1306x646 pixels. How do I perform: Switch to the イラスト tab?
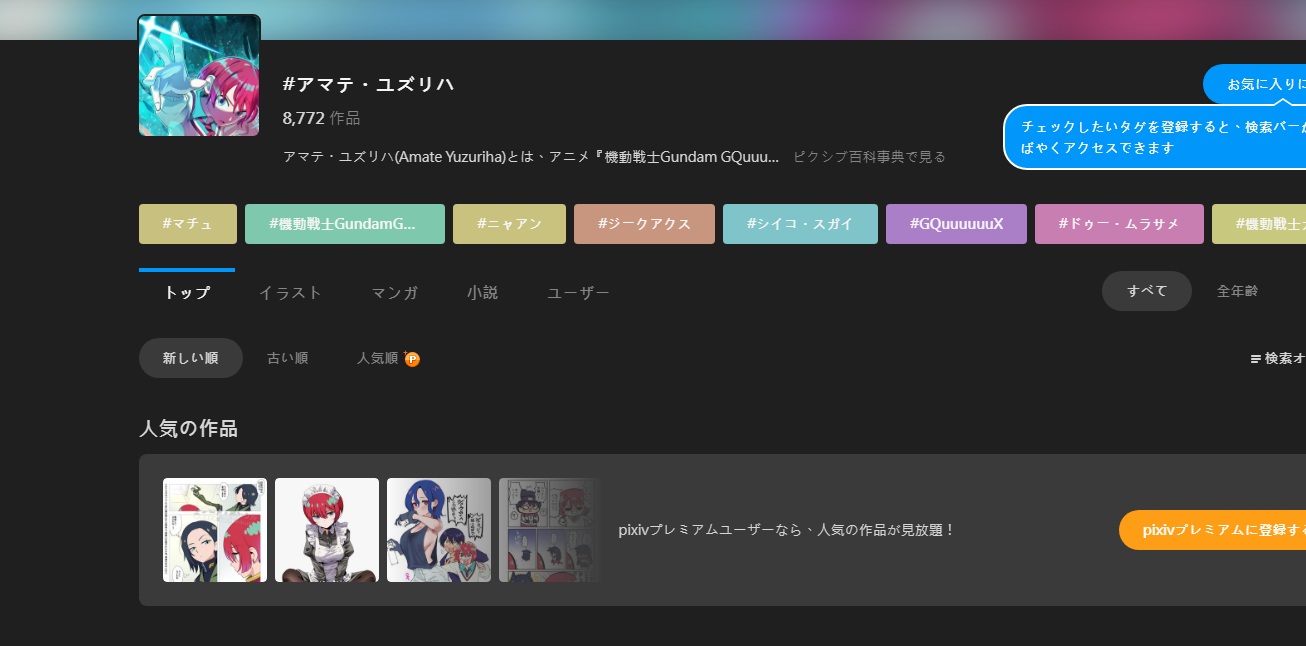(290, 292)
